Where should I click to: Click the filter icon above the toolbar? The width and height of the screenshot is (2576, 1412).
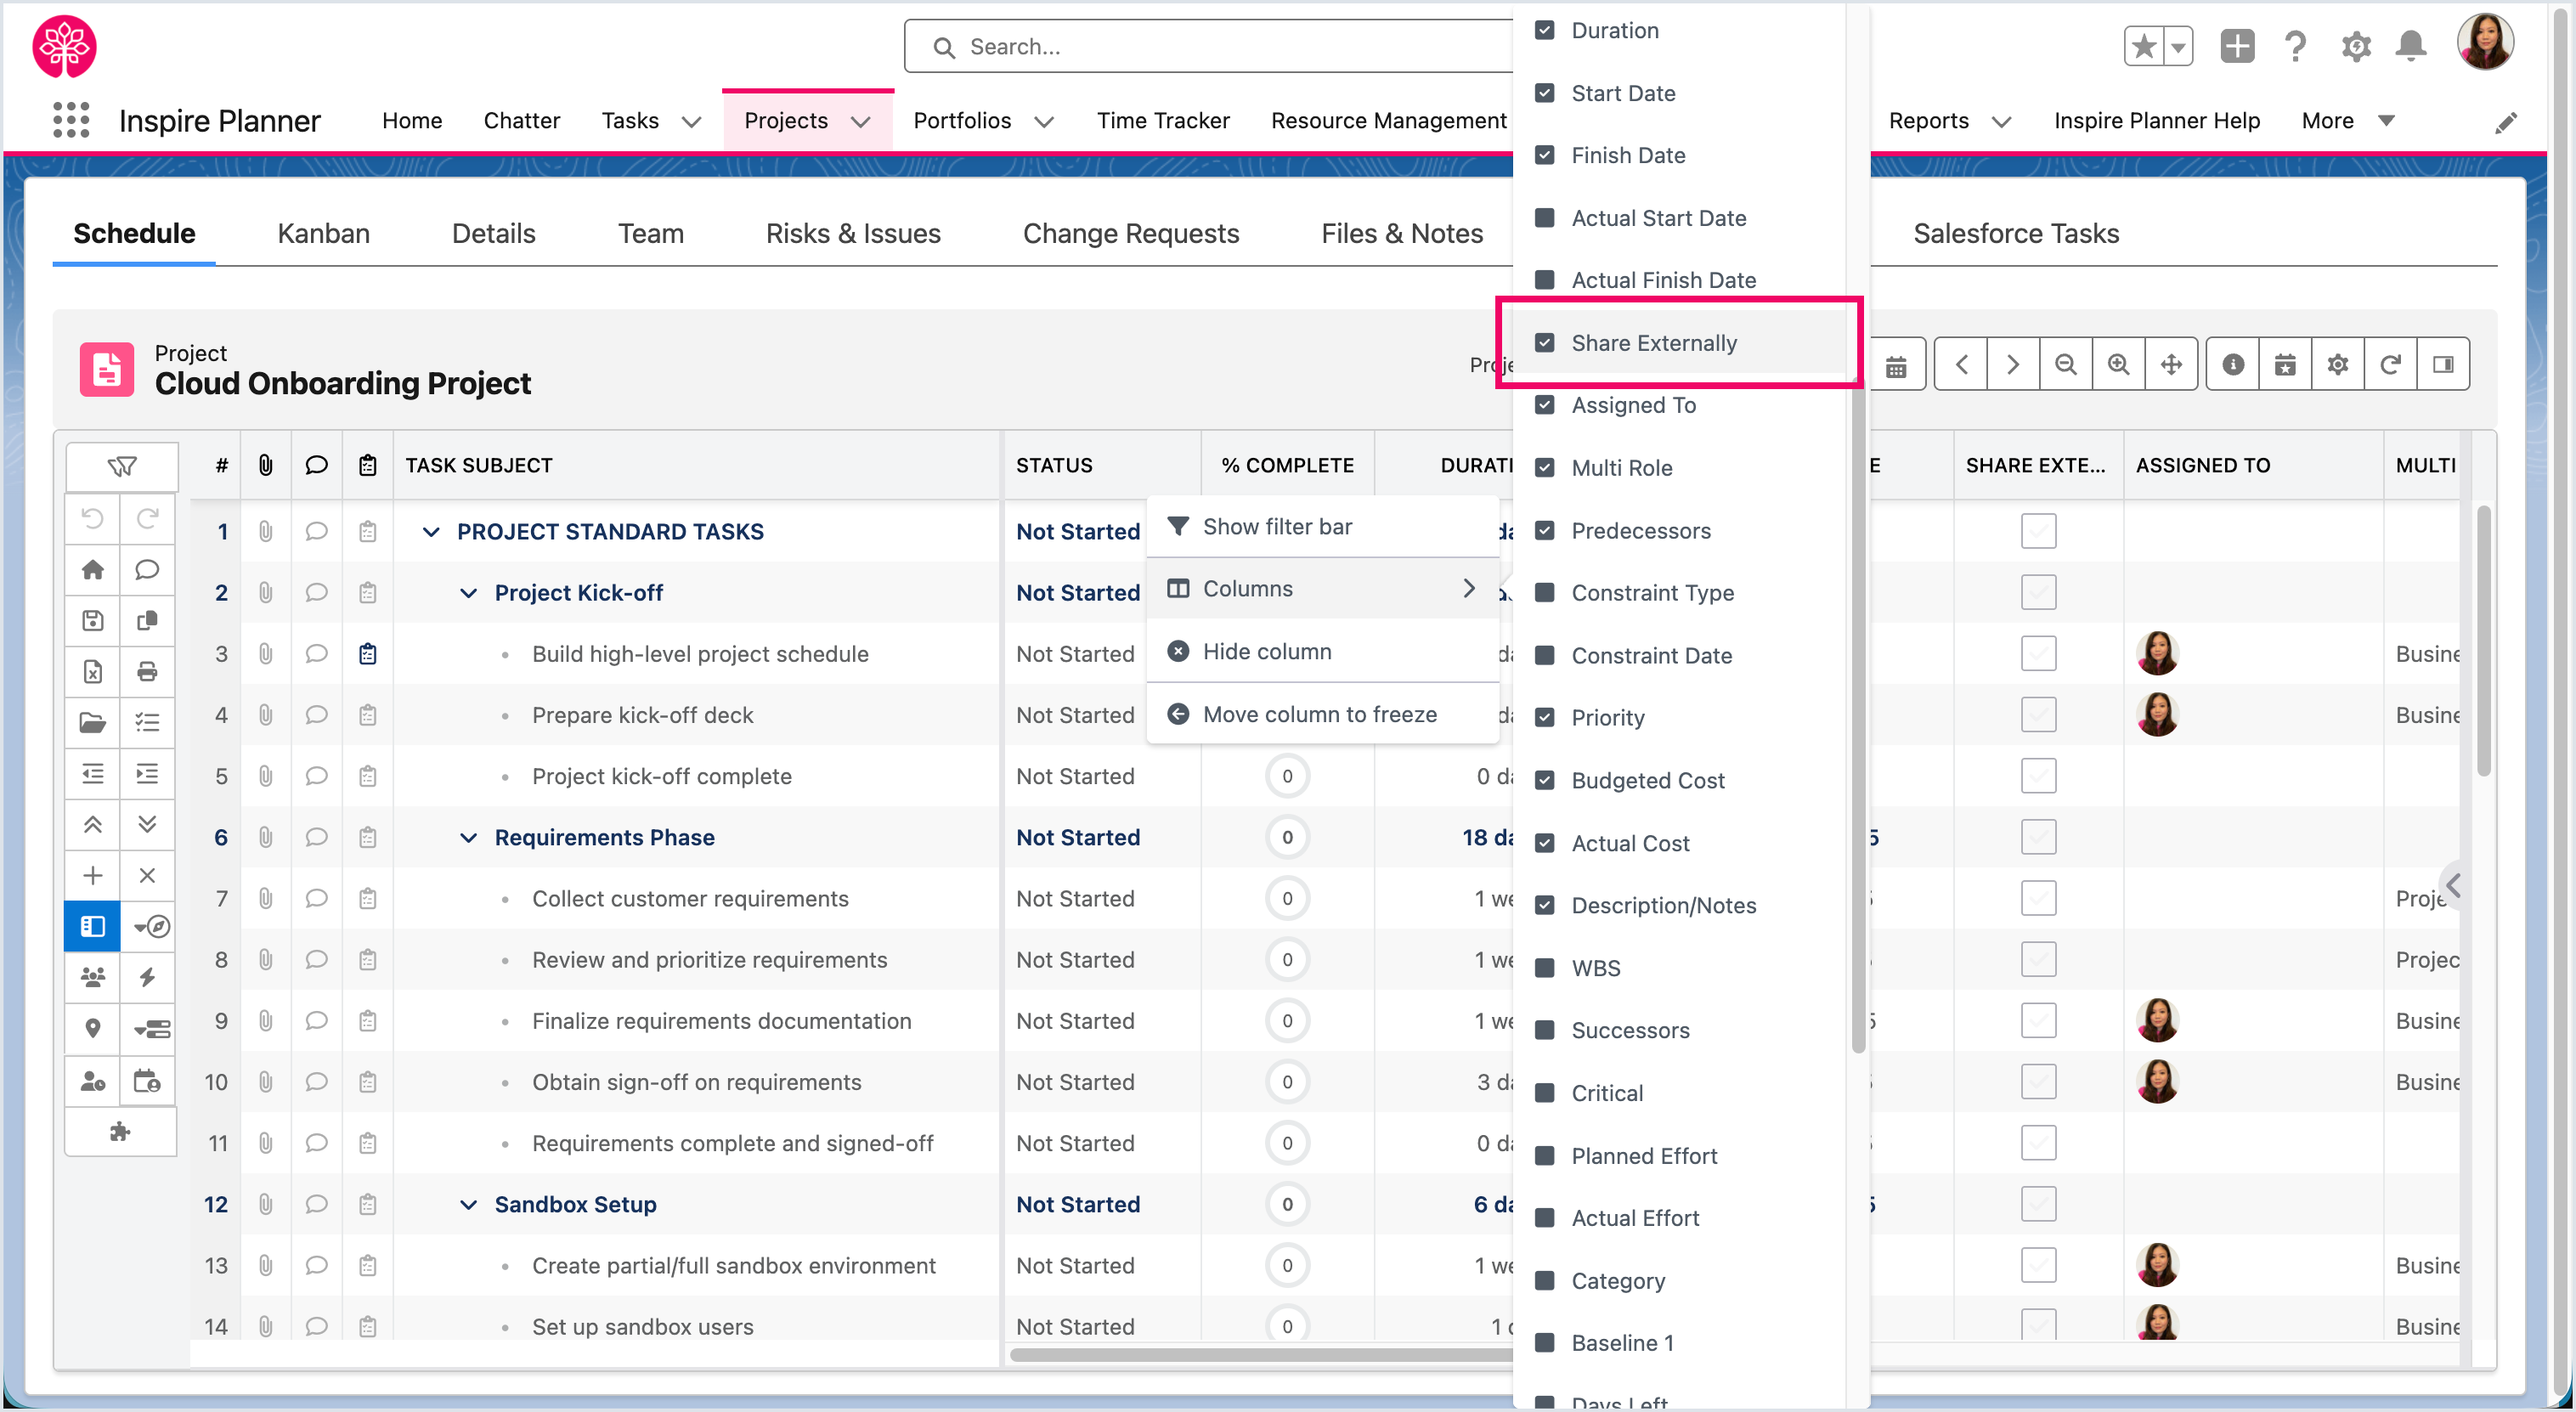pos(122,466)
